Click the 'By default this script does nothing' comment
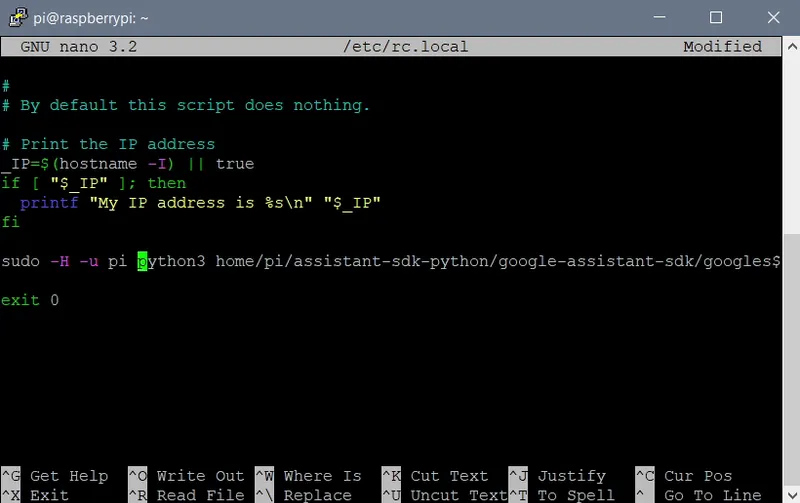The image size is (800, 503). point(195,105)
